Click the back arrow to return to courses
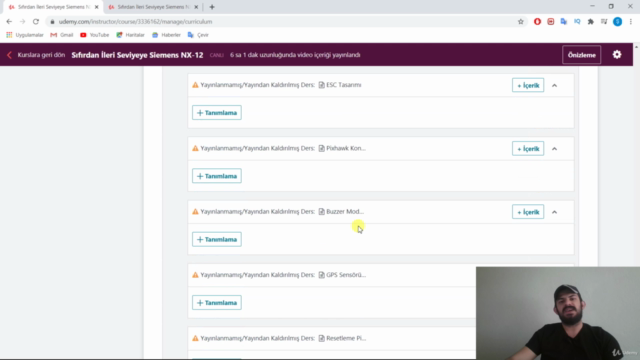Viewport: 640px width, 360px height. [9, 55]
